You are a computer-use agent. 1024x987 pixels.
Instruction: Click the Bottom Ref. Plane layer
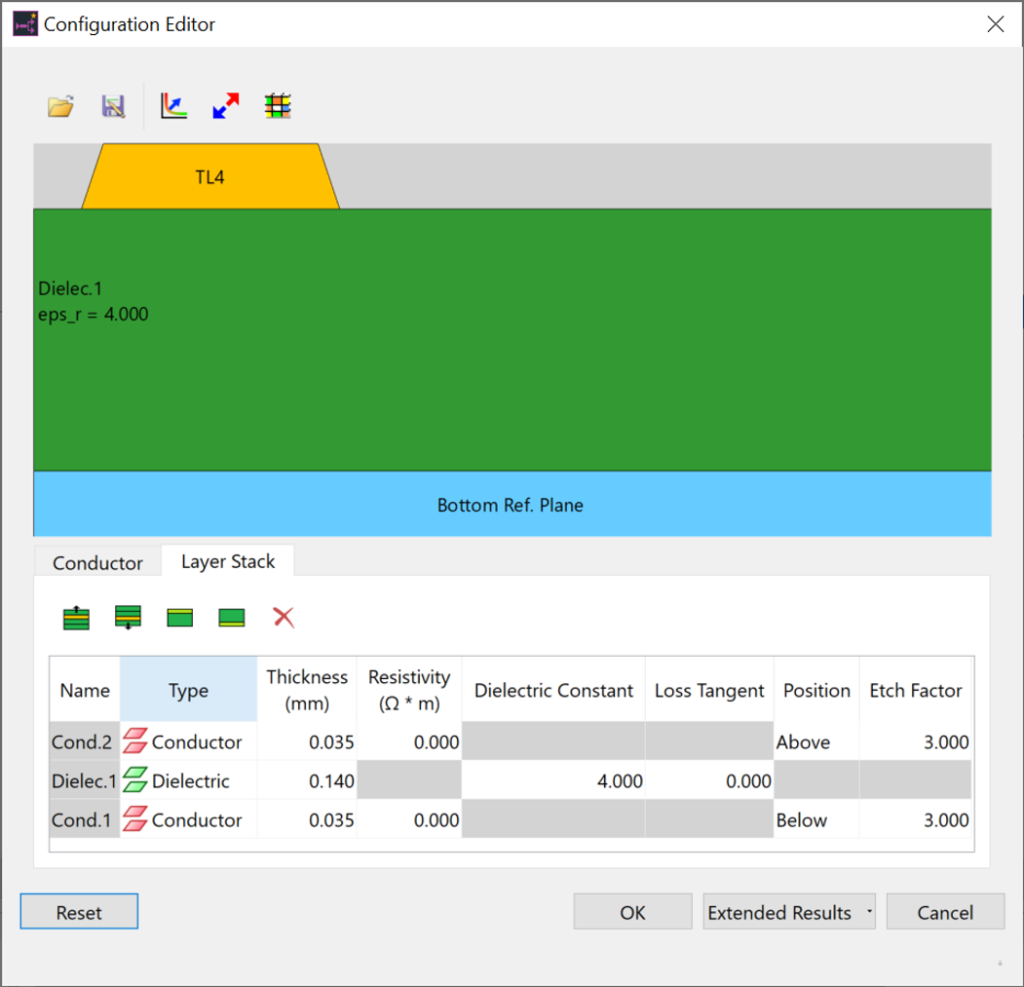pos(512,504)
